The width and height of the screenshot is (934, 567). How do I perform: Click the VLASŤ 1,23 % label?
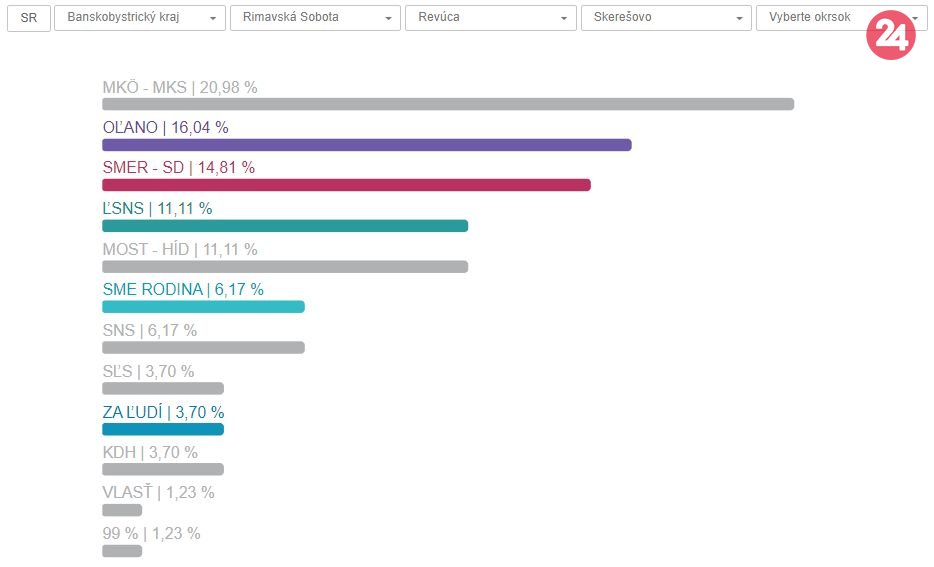pyautogui.click(x=158, y=492)
